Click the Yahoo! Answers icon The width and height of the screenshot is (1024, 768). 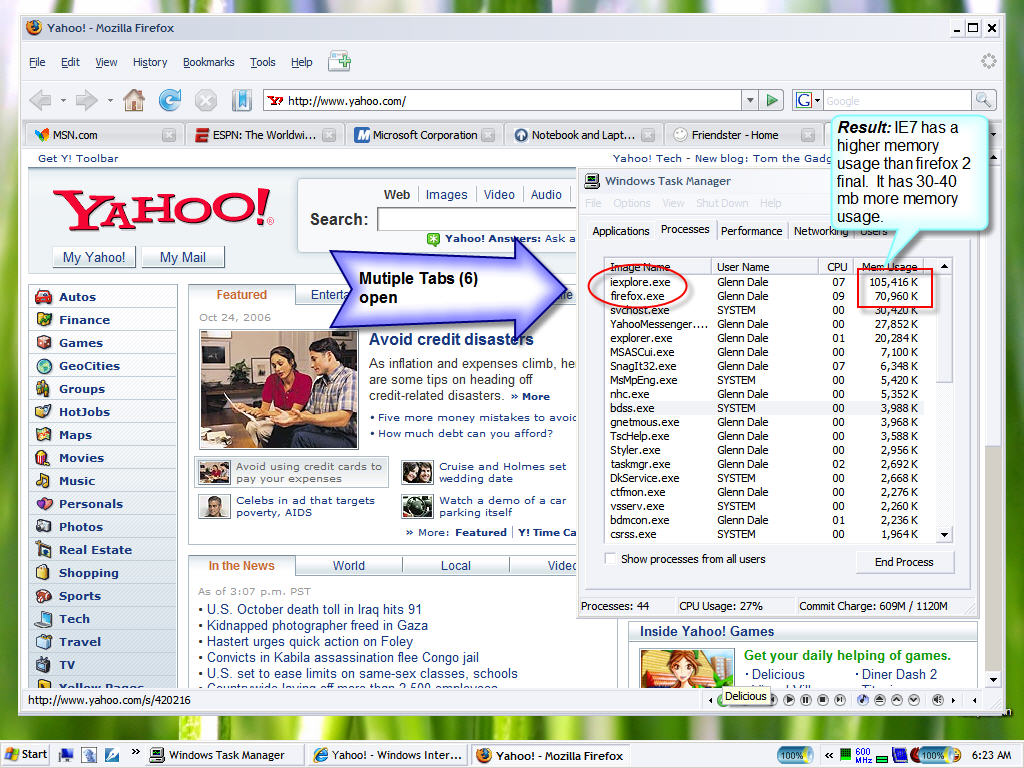coord(433,239)
